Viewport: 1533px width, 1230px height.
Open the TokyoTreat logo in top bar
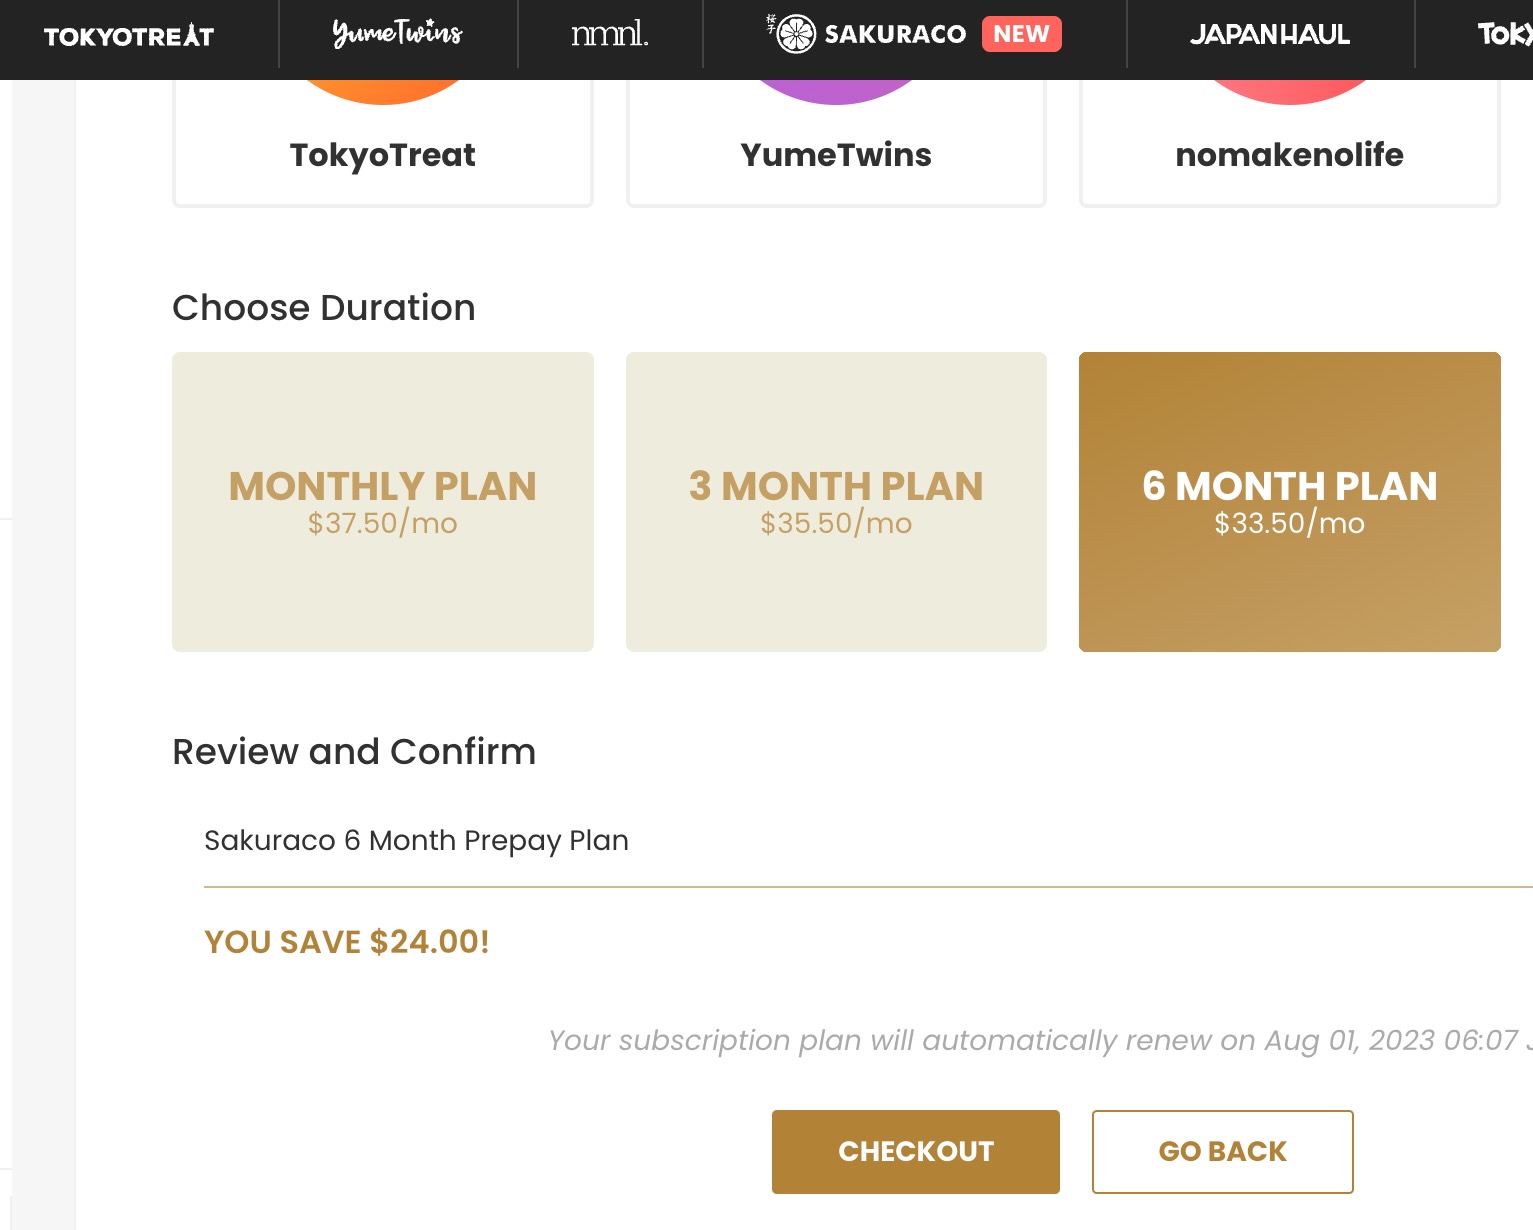129,37
